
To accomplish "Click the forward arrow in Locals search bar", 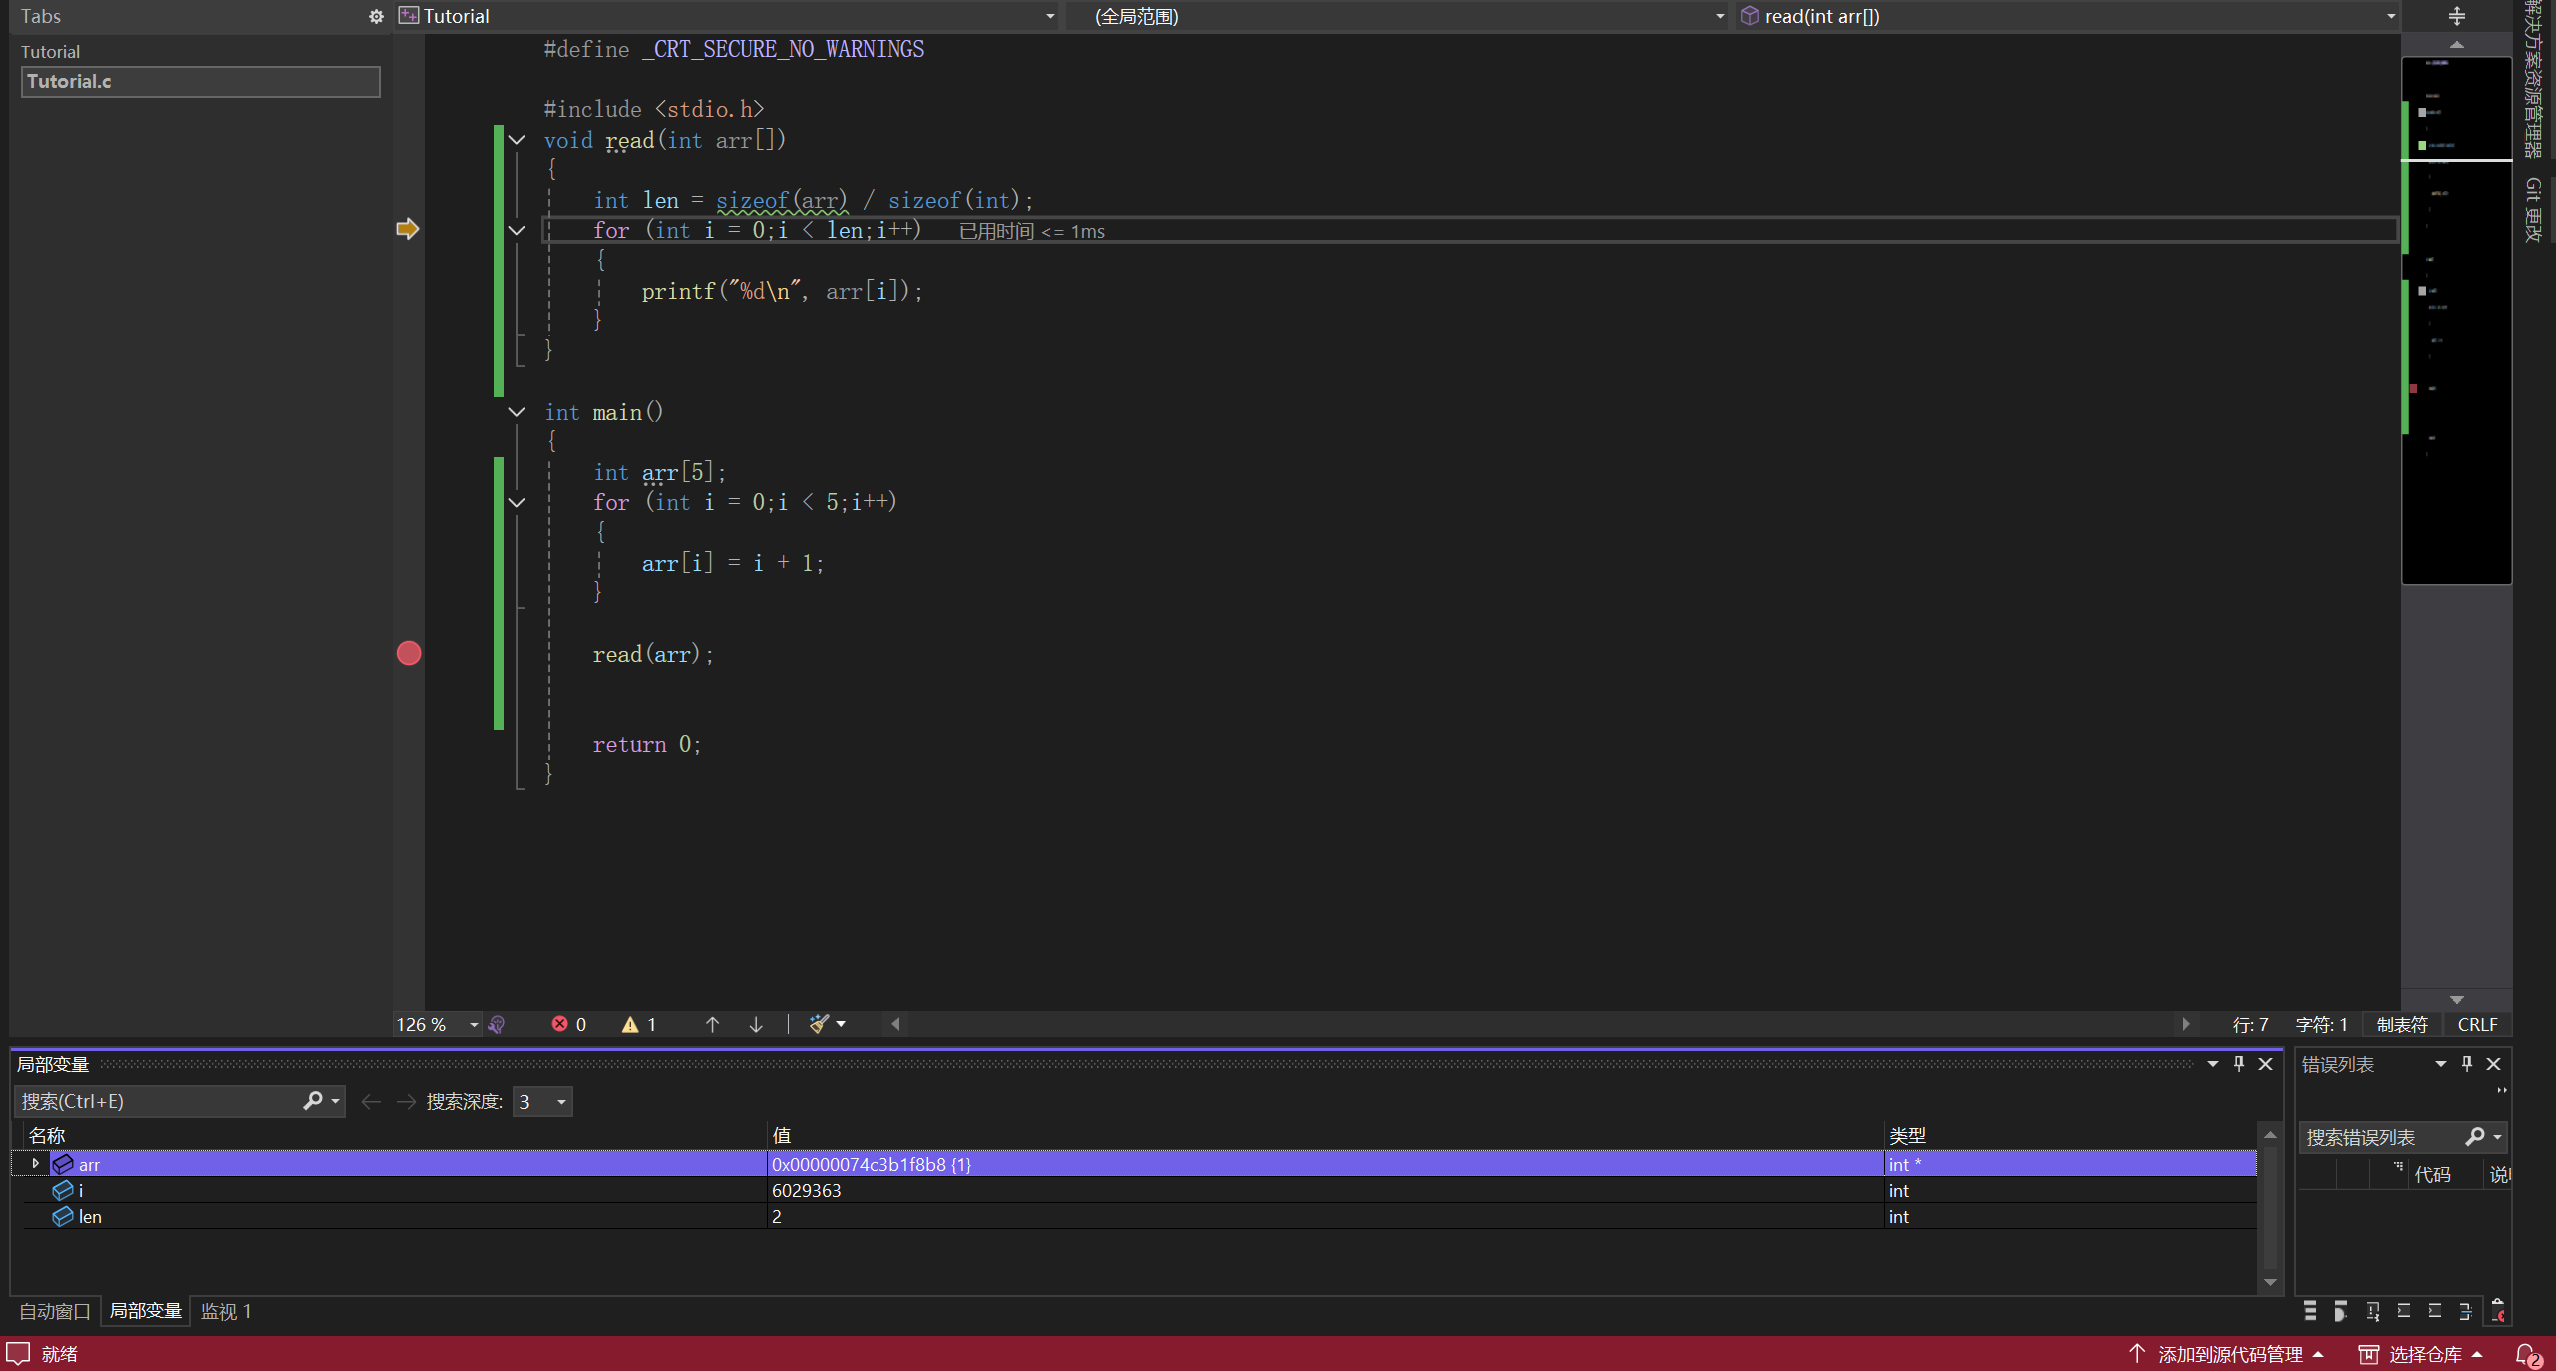I will click(x=406, y=1101).
